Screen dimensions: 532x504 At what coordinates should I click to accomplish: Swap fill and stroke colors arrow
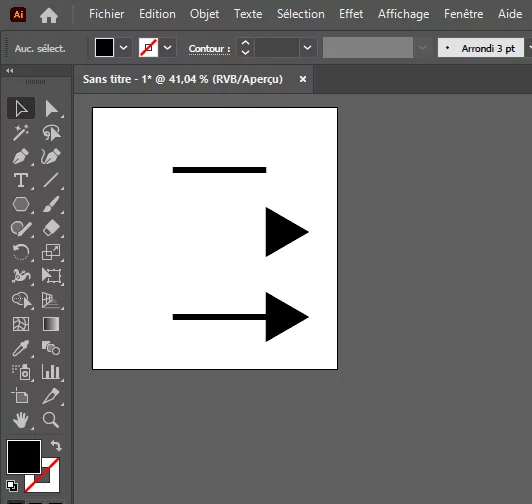point(56,445)
